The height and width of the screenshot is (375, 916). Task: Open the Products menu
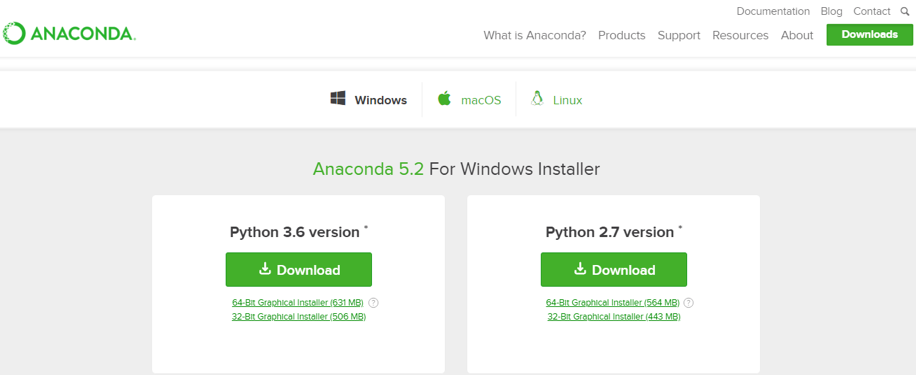(x=622, y=35)
